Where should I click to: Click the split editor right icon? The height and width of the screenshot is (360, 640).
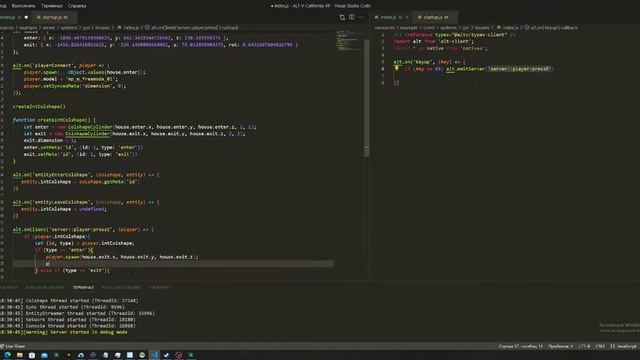[351, 17]
